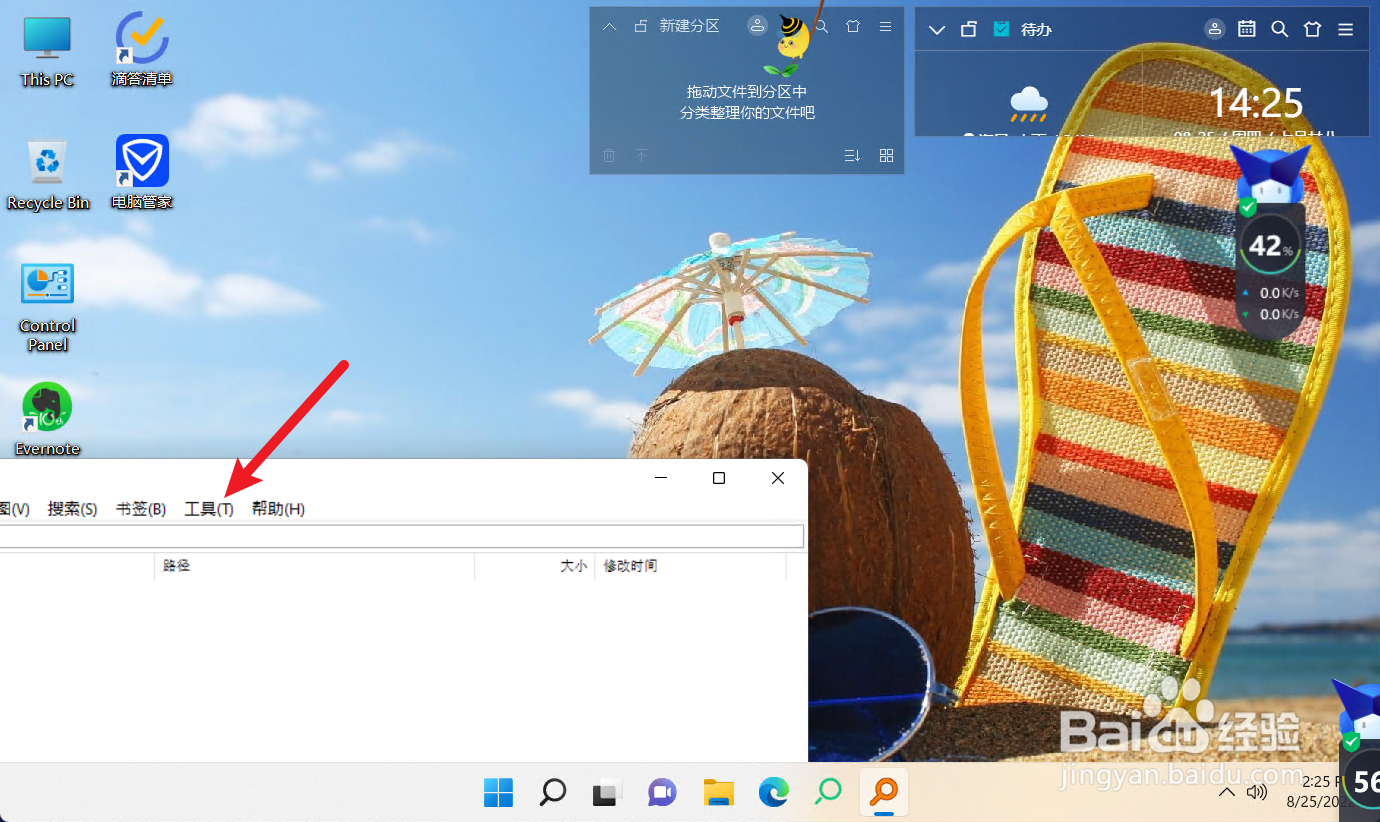Sort results by the 修改时间 column header
This screenshot has width=1380, height=822.
[691, 566]
